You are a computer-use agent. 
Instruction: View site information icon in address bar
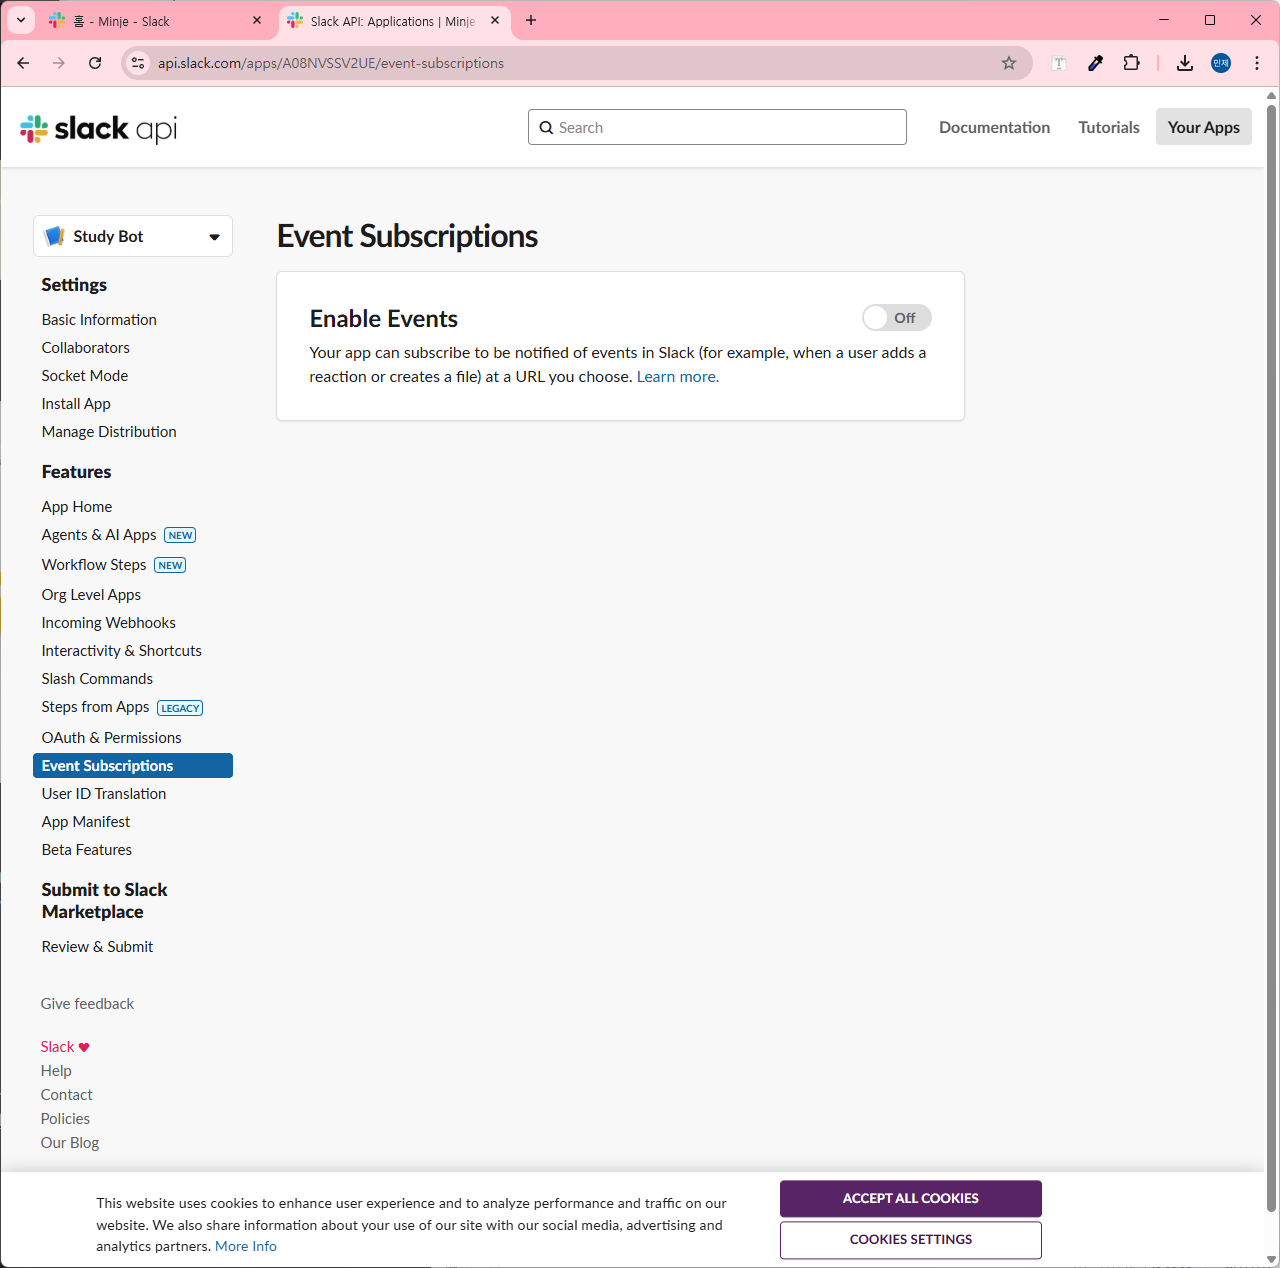click(139, 63)
